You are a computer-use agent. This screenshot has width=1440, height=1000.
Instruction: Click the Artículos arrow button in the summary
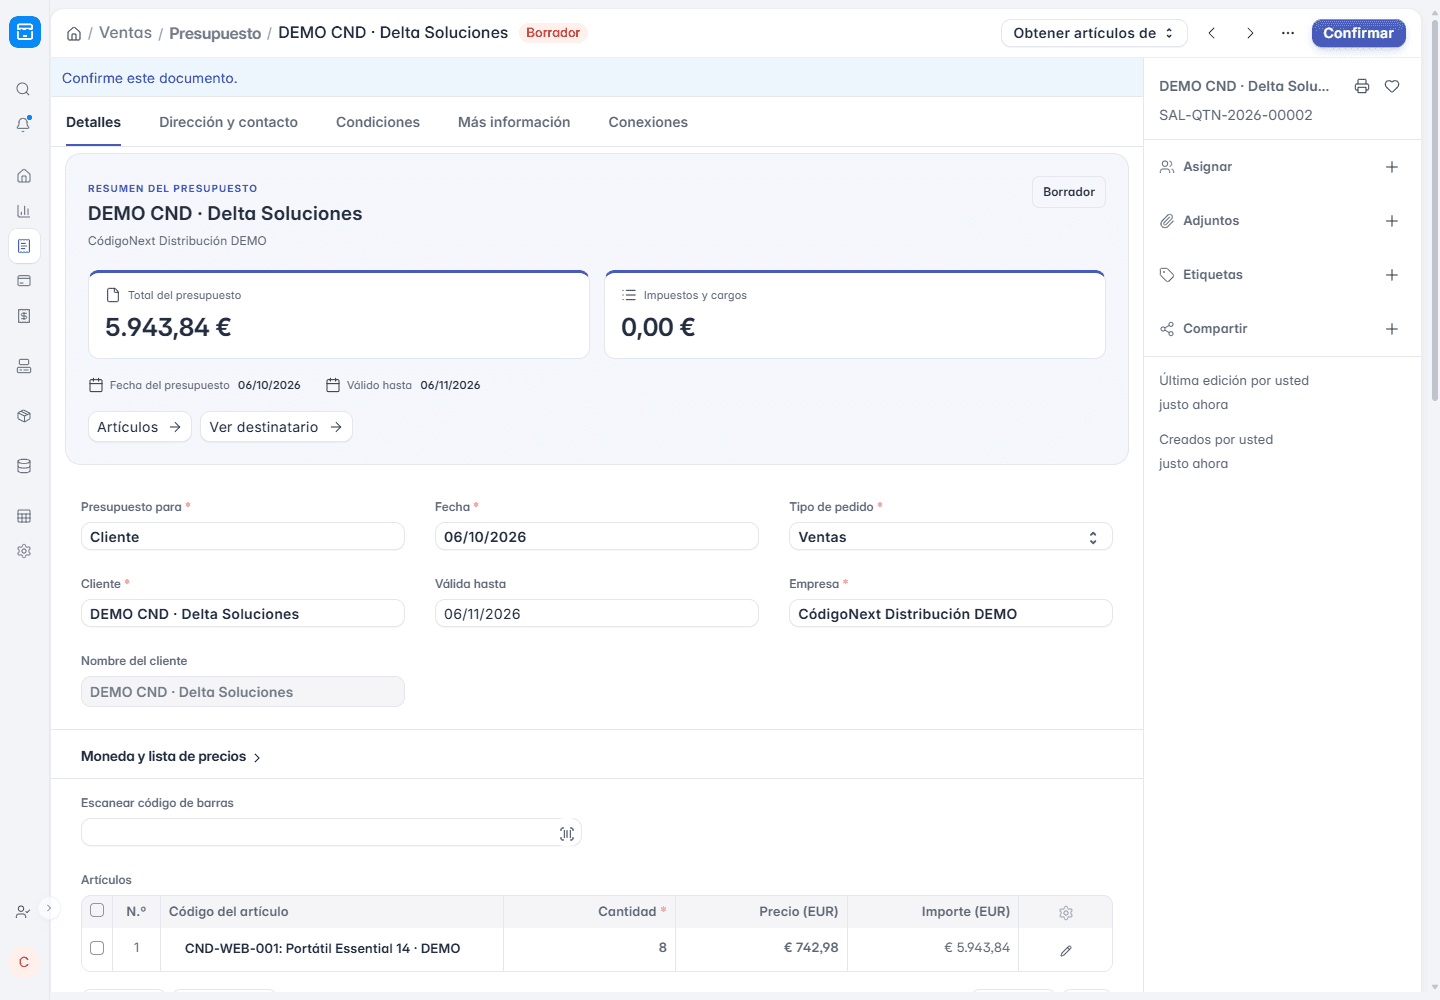(140, 427)
